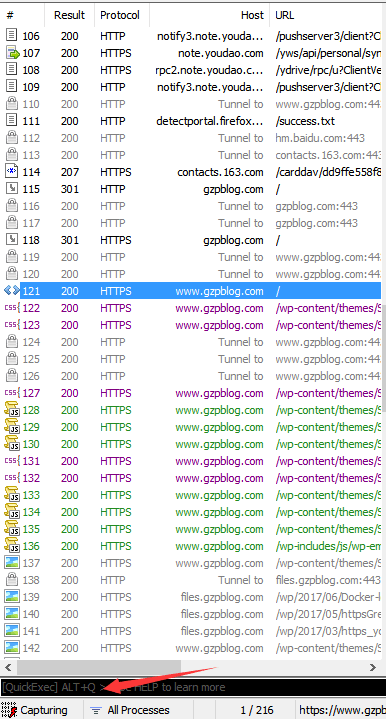Screen dimensions: 386x719
Task: Select /wp/2017/06/Docker URL in row 139
Action: (328, 597)
